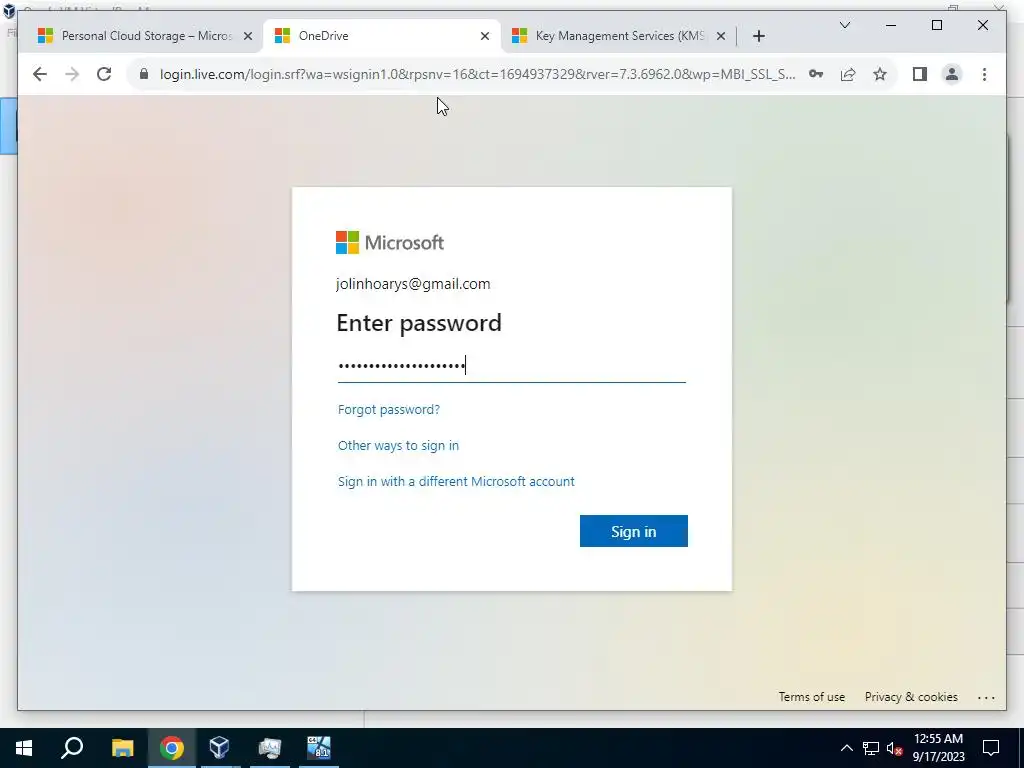1024x768 pixels.
Task: Click the address bar URL
Action: [477, 74]
